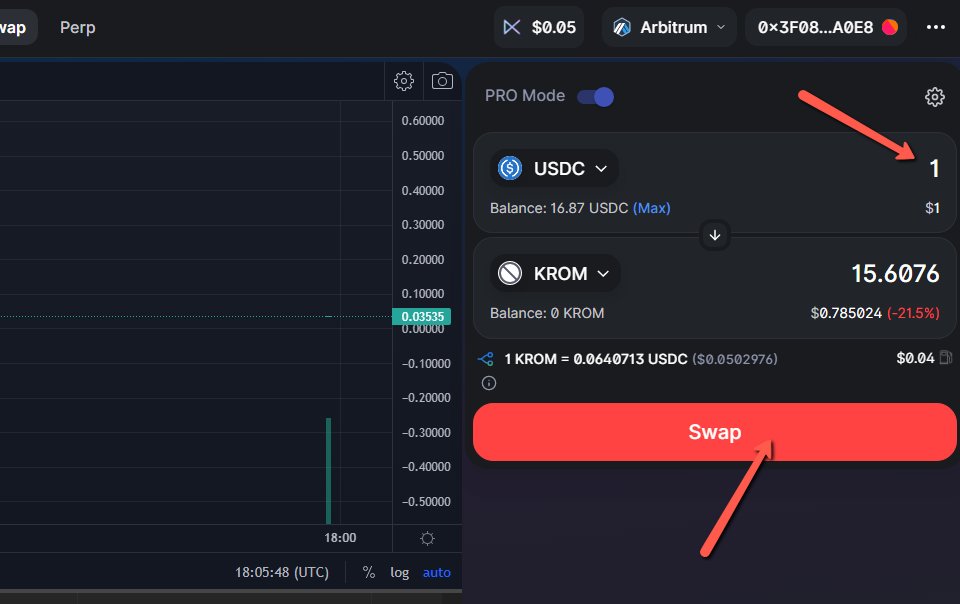Screen dimensions: 960x604
Task: Click the info circle icon
Action: pyautogui.click(x=489, y=383)
